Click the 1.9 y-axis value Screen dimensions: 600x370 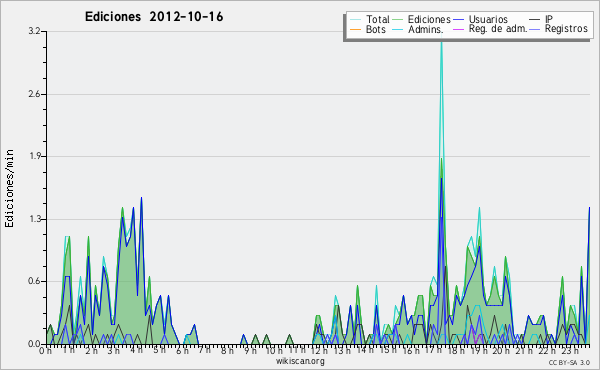pos(34,156)
